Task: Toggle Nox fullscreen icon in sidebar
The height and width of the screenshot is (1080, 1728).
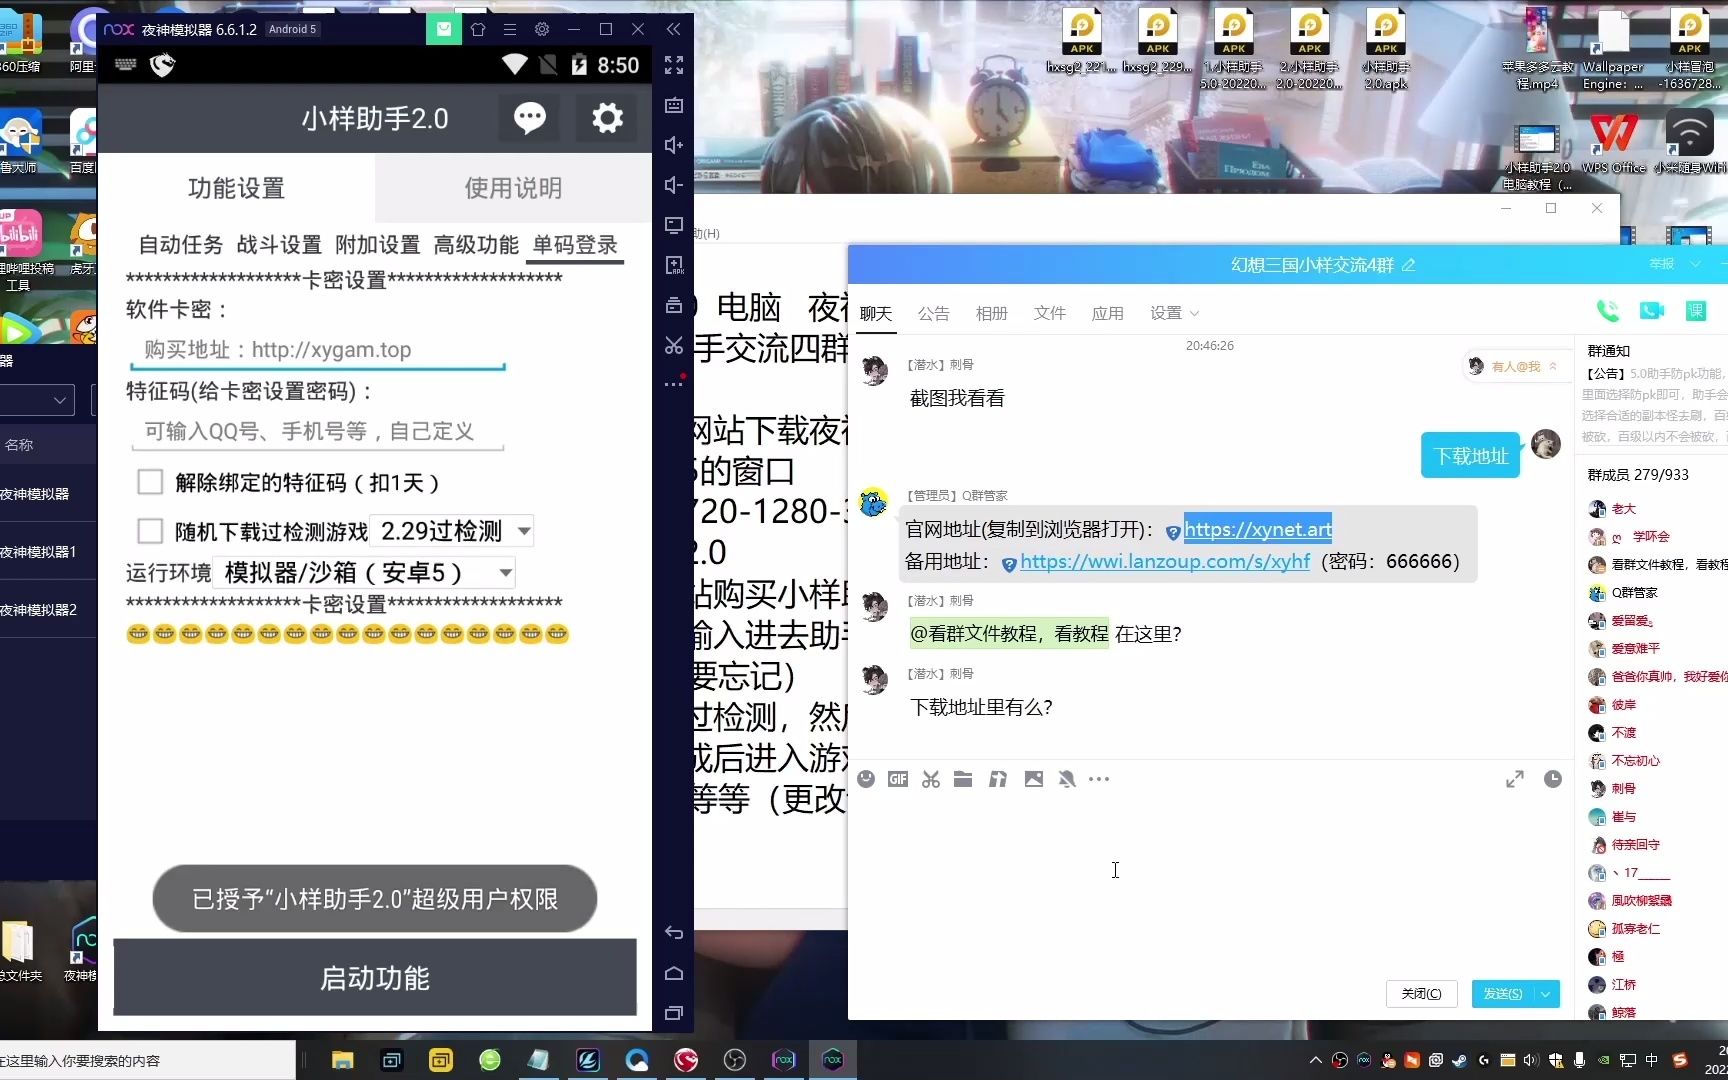Action: (x=674, y=65)
